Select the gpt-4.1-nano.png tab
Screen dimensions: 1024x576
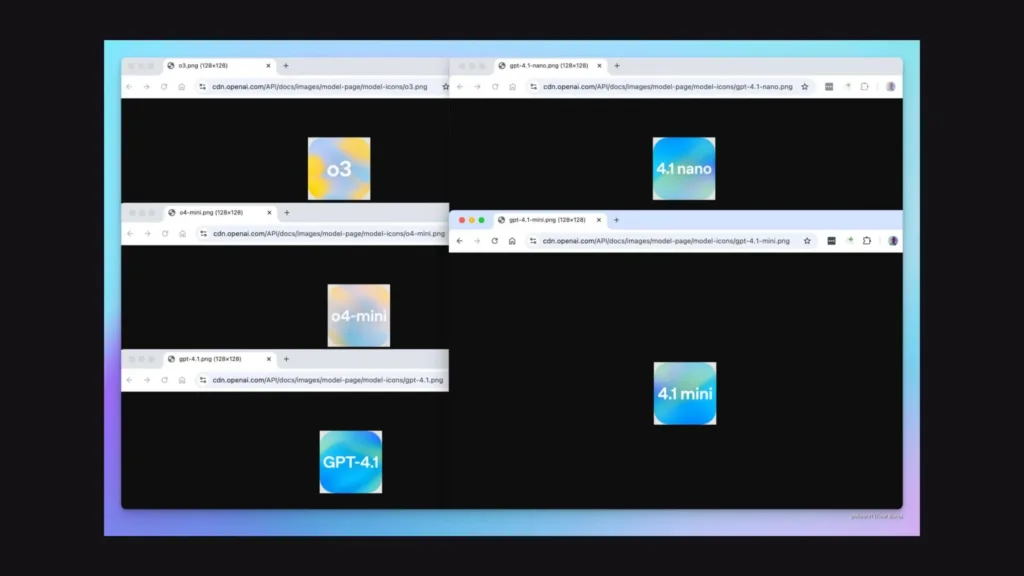point(549,66)
